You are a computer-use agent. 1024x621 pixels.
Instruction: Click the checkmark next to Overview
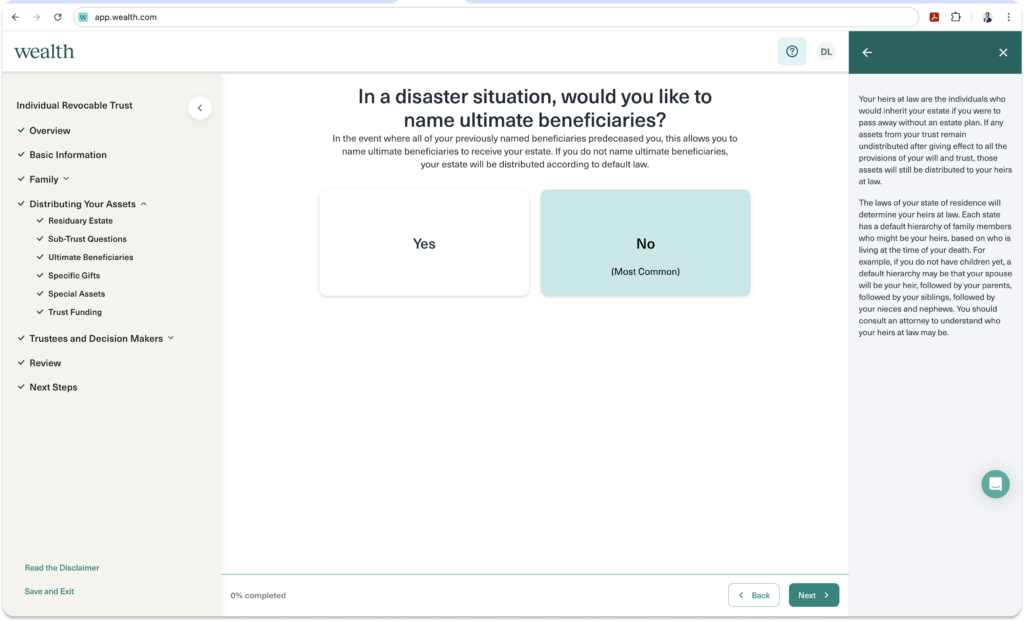(21, 130)
